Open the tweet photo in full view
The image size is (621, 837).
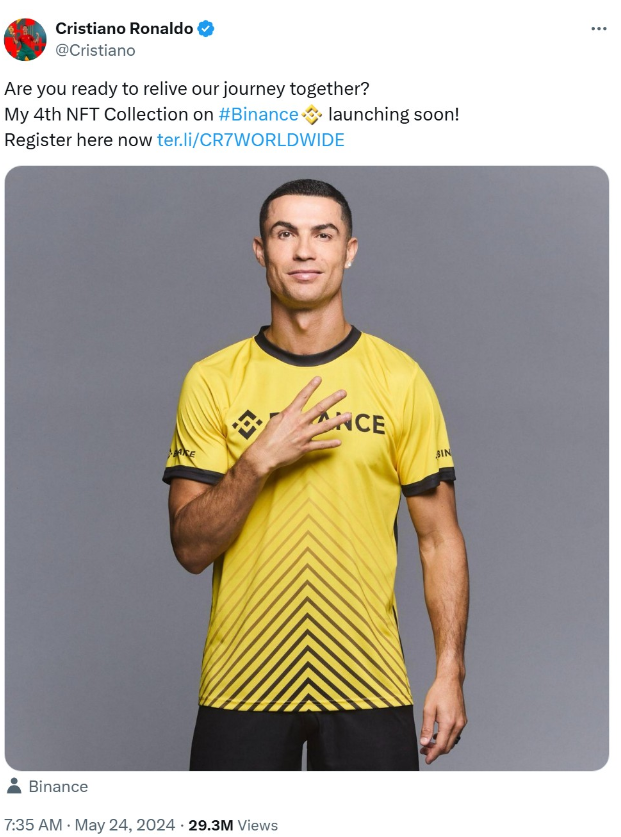point(306,468)
